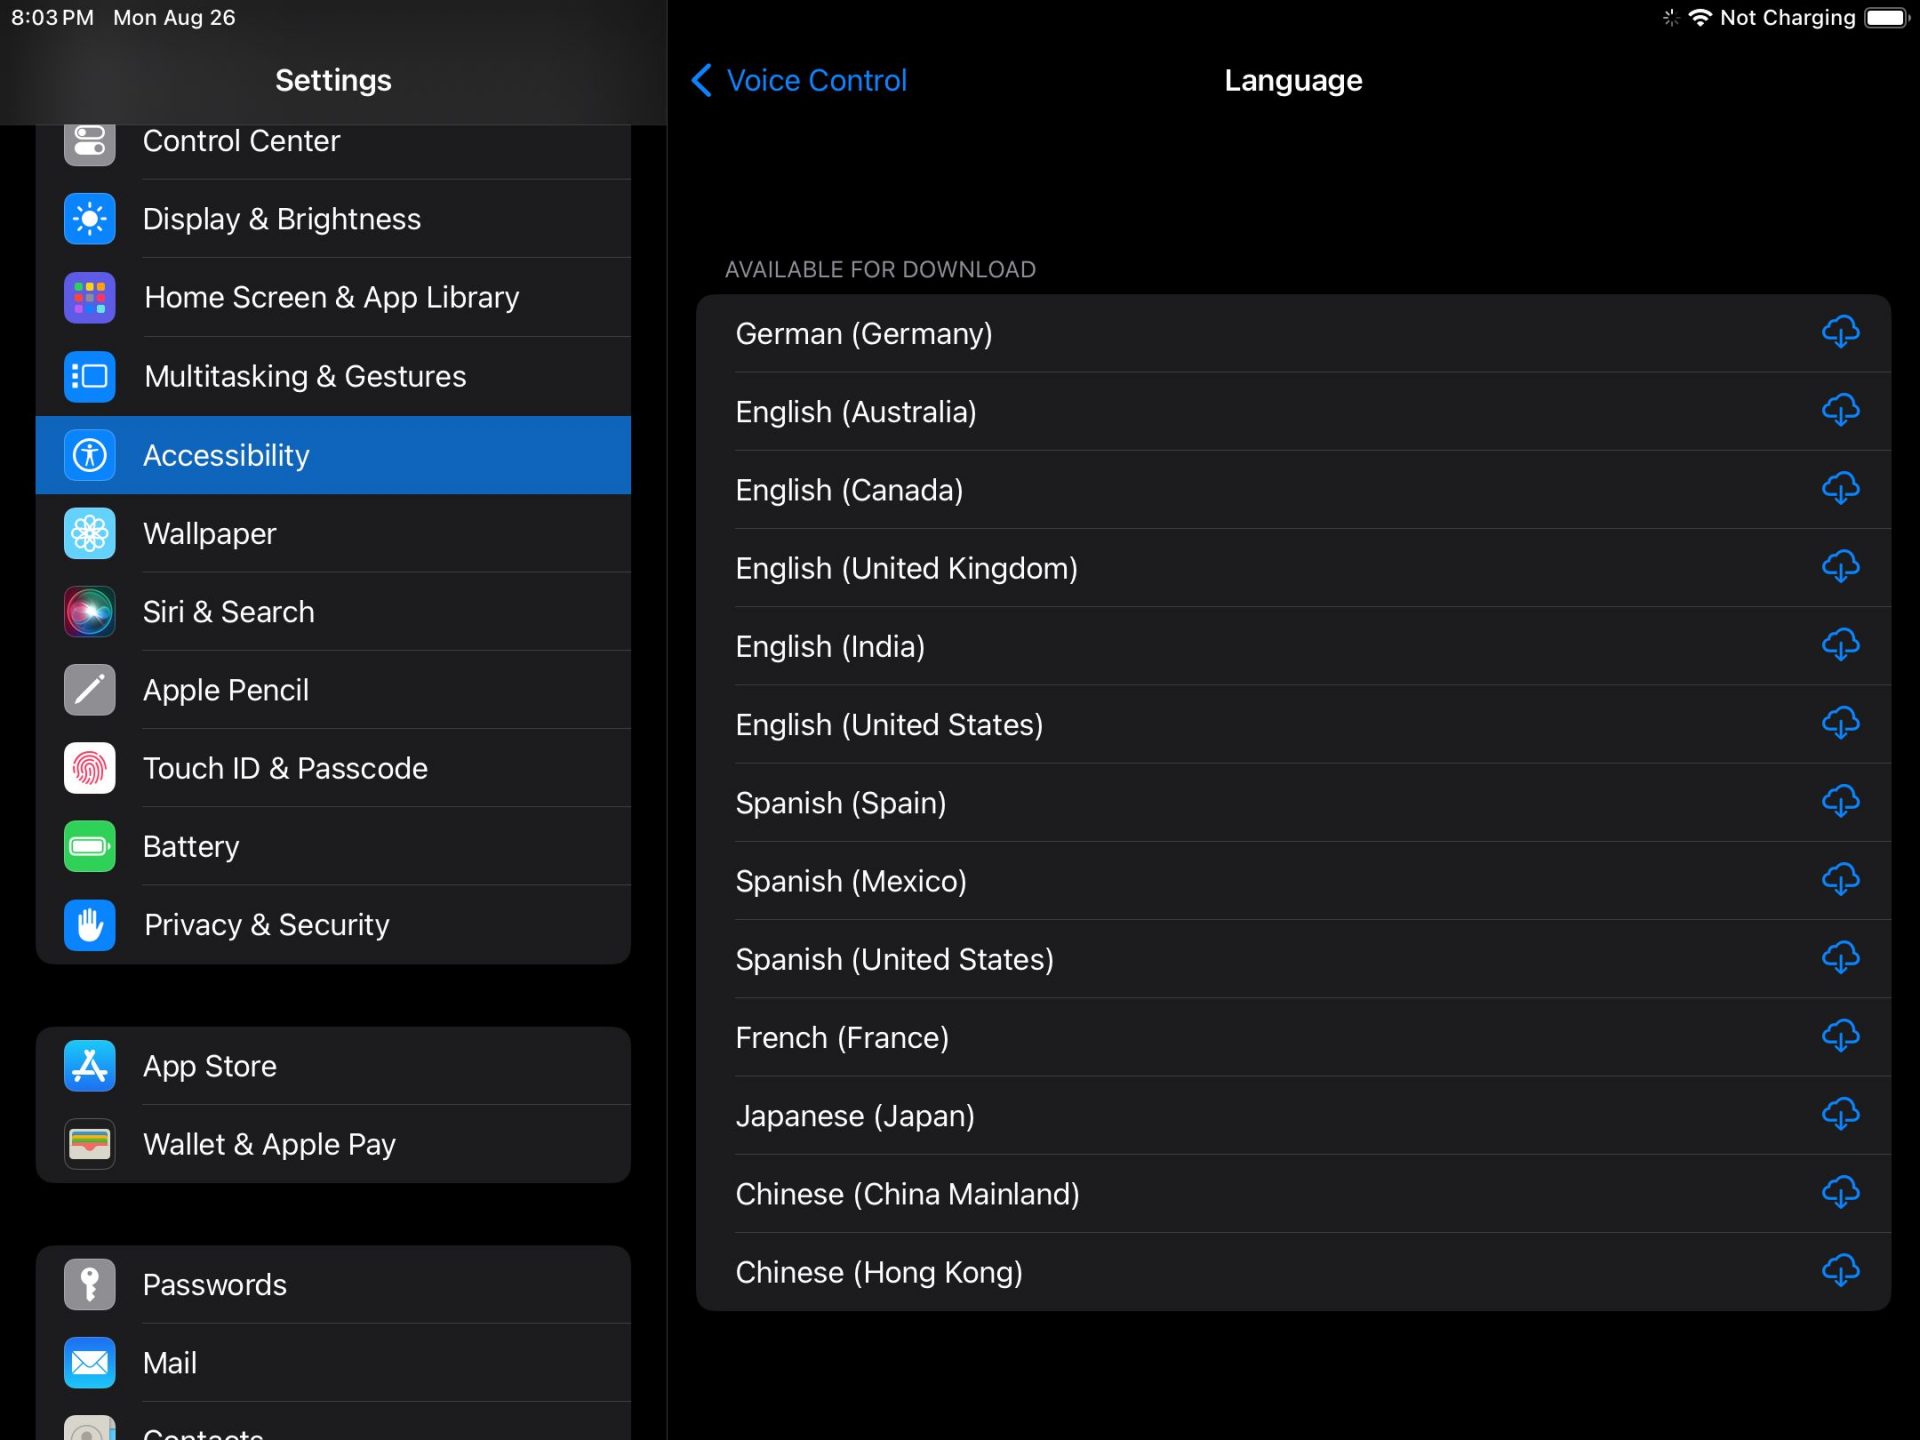Image resolution: width=1920 pixels, height=1440 pixels.
Task: Tap the Wi-Fi status icon
Action: point(1699,18)
